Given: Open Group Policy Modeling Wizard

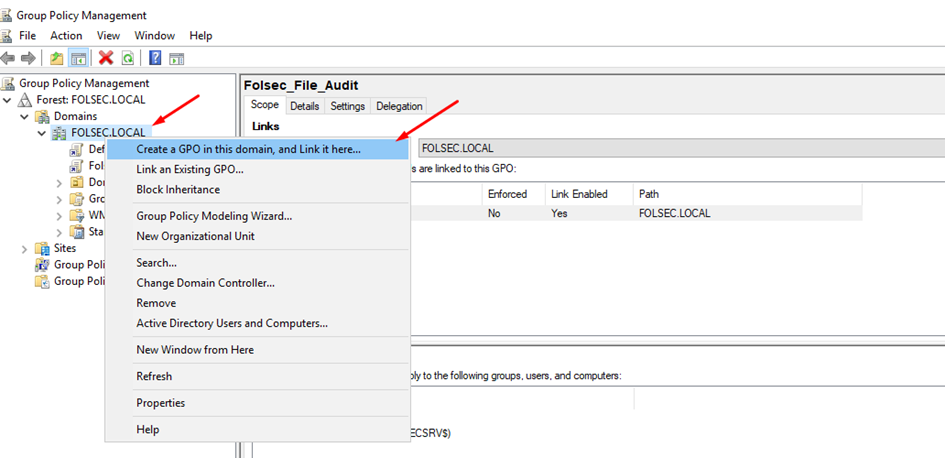Looking at the screenshot, I should click(x=214, y=215).
